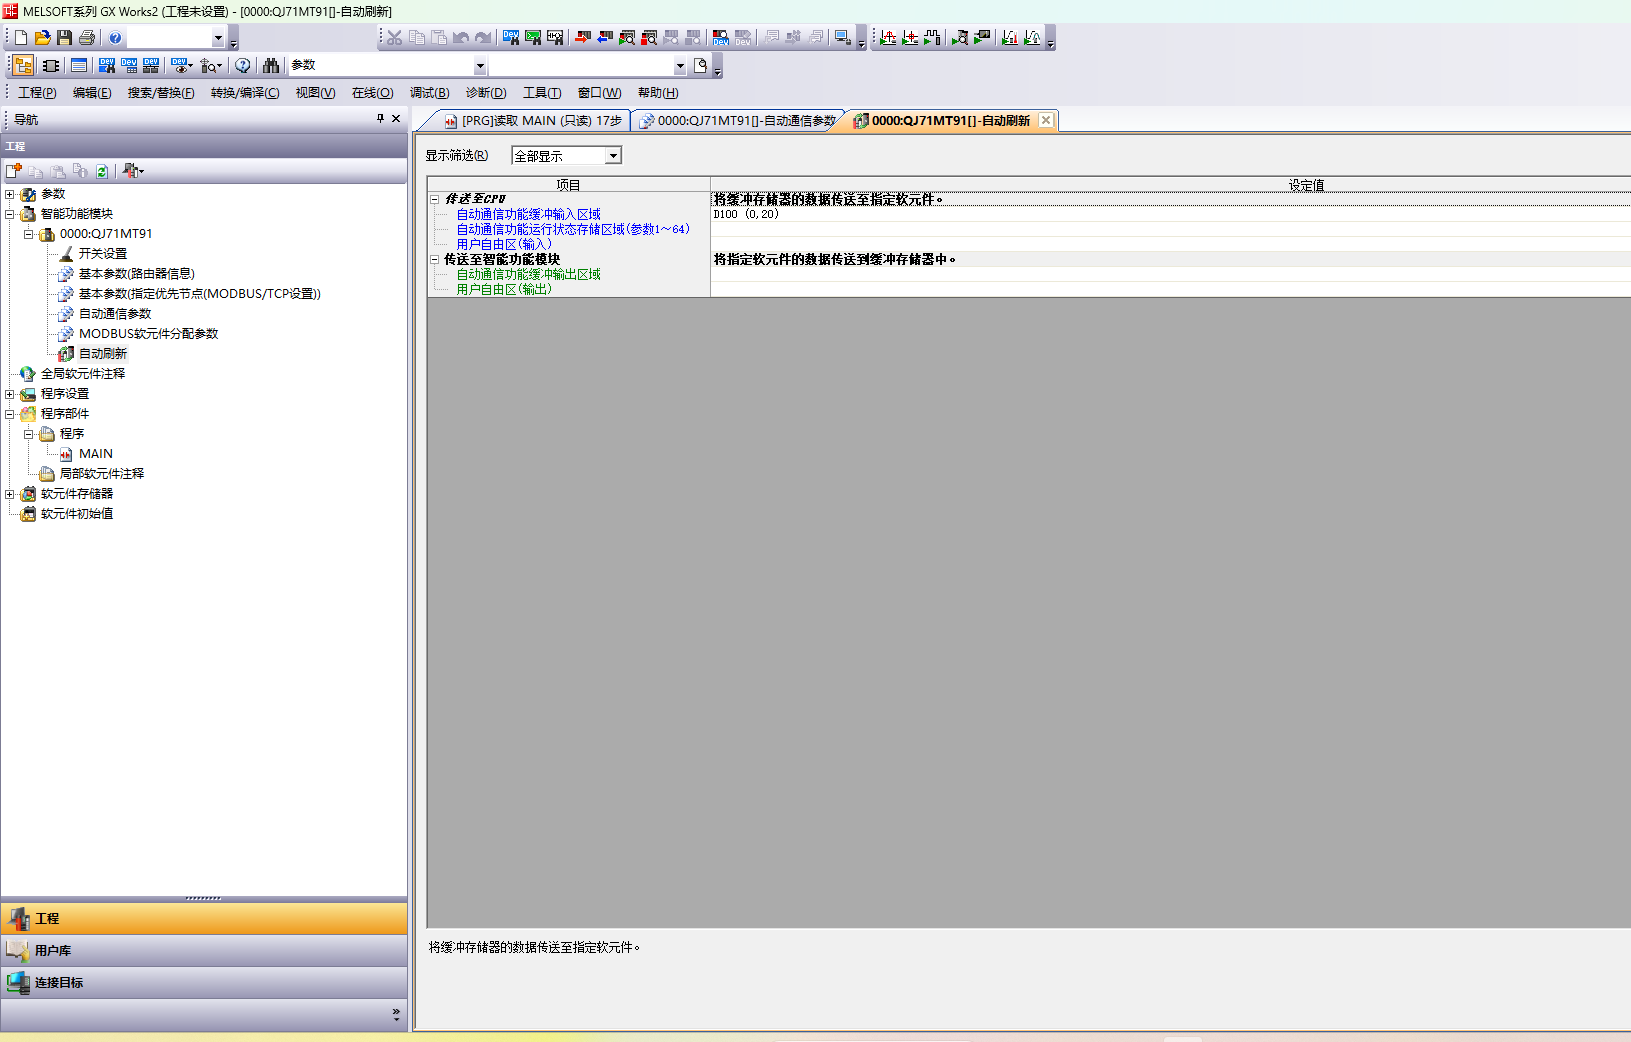Click the Save project icon
Image resolution: width=1631 pixels, height=1042 pixels.
click(64, 38)
